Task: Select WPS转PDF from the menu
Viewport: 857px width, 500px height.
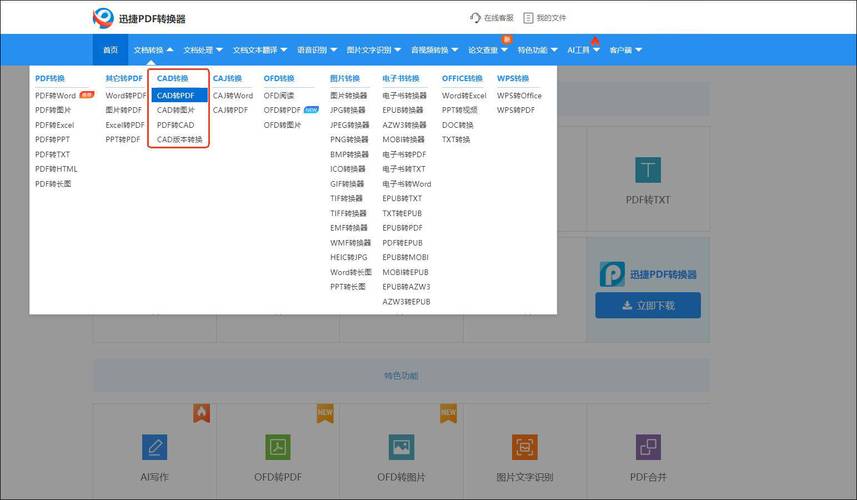Action: 516,110
